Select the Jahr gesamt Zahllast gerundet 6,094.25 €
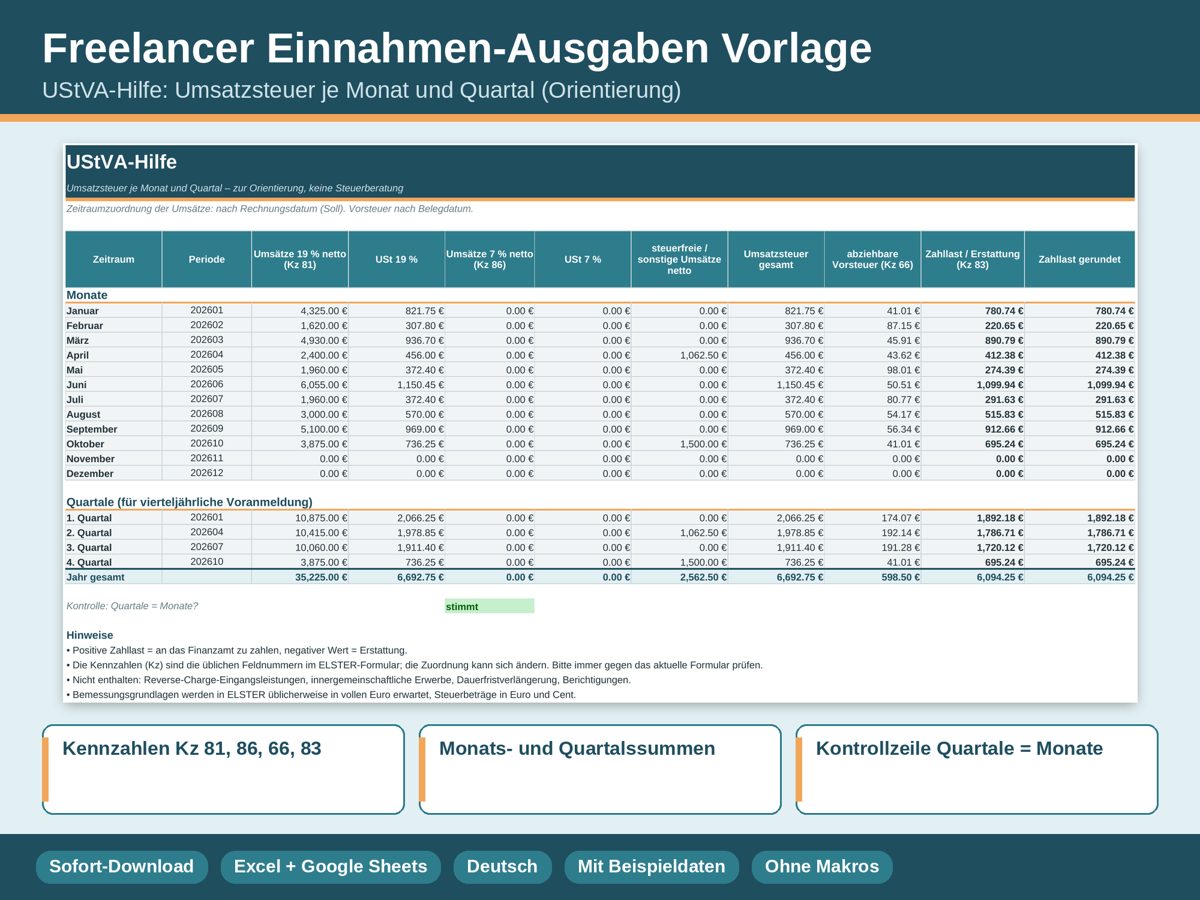Image resolution: width=1200 pixels, height=900 pixels. (x=1080, y=577)
